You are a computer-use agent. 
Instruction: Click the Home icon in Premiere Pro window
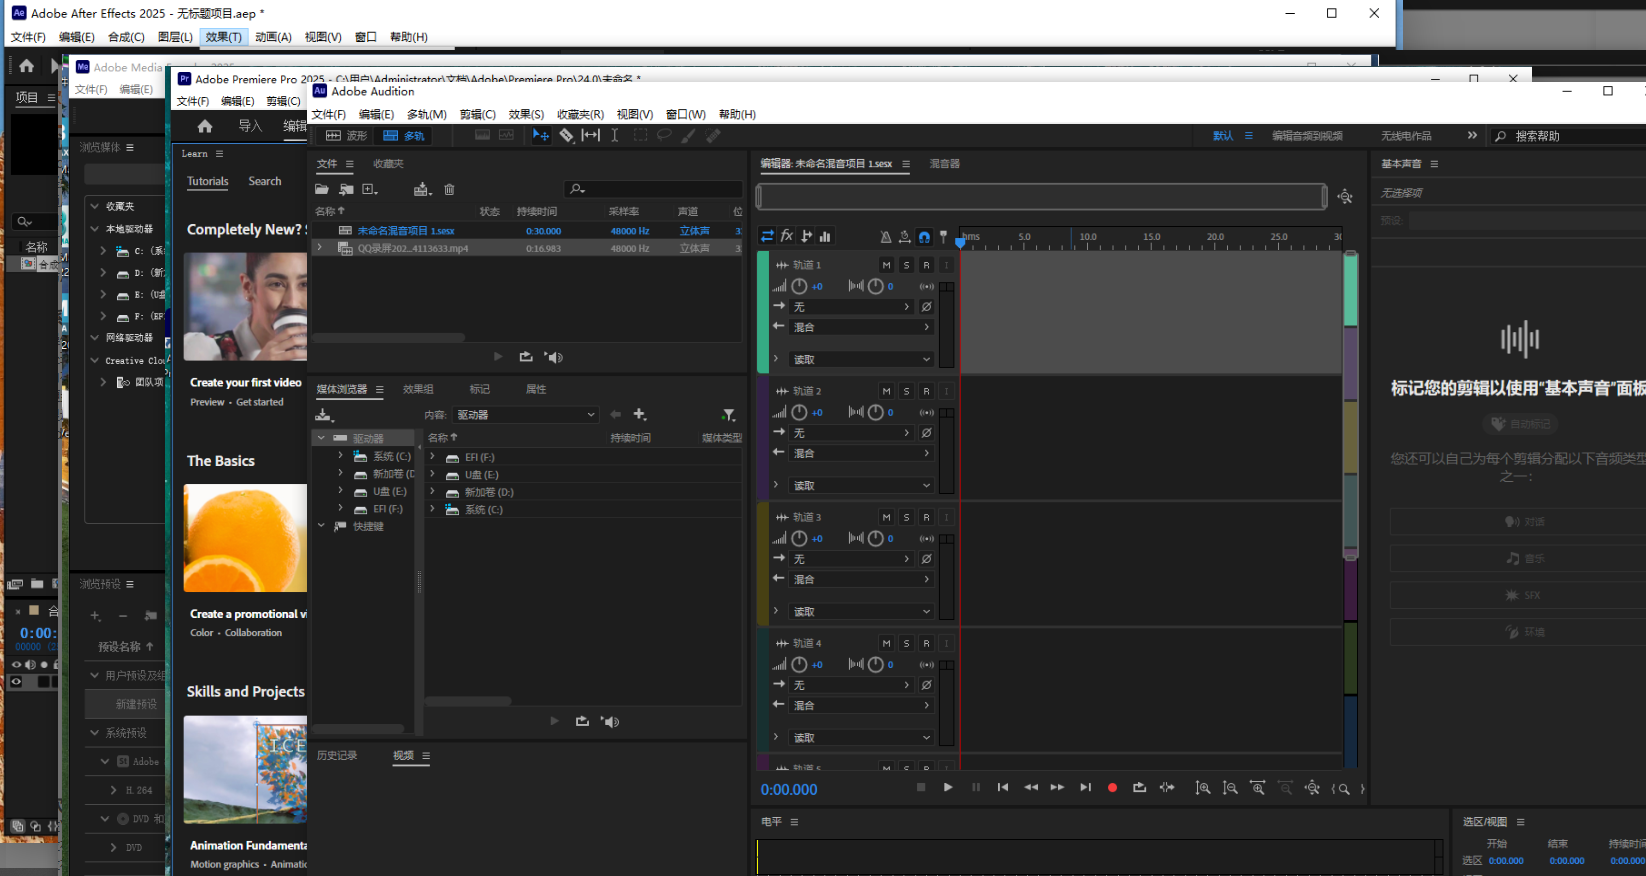coord(205,126)
